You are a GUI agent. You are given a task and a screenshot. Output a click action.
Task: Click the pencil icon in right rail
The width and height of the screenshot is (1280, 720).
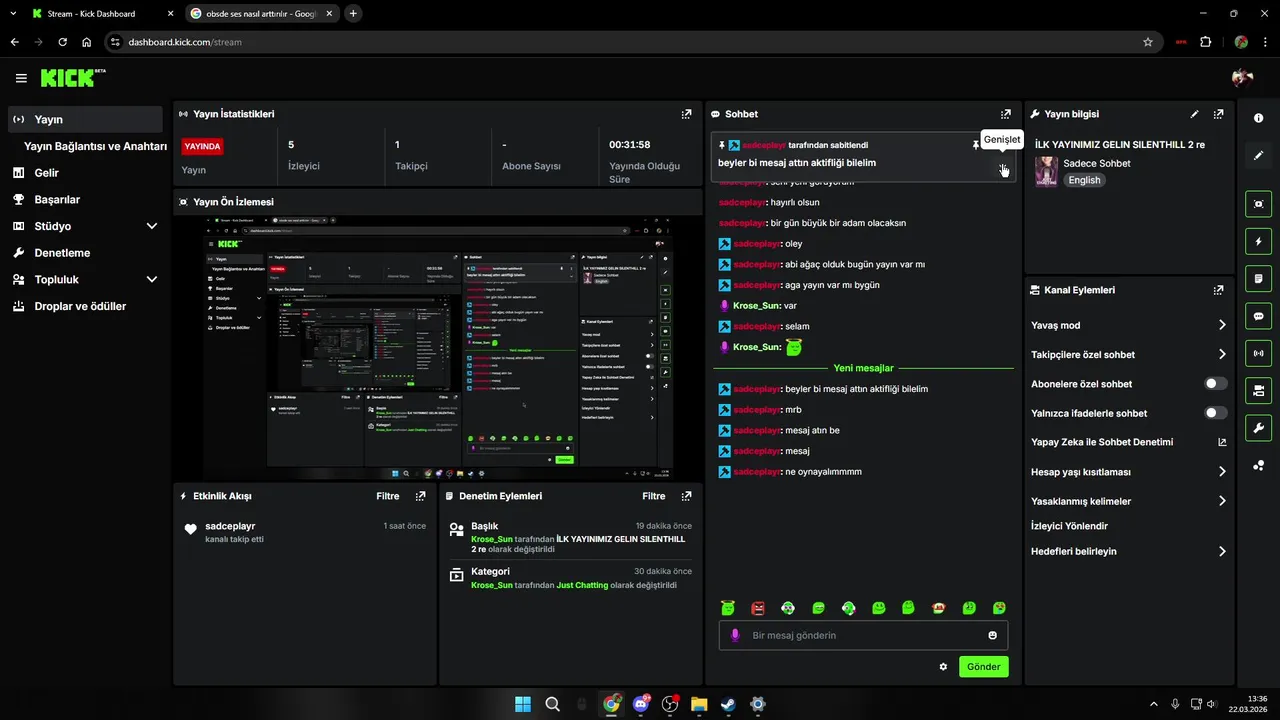[x=1258, y=156]
